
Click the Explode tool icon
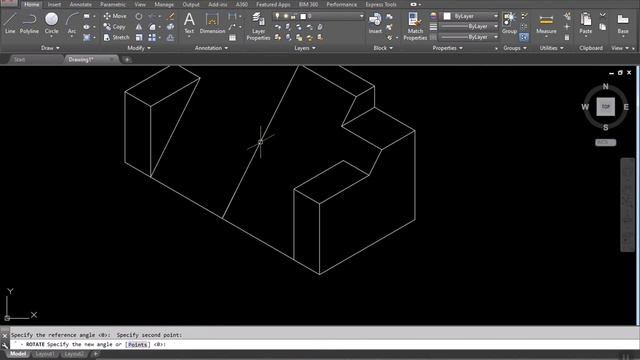point(171,27)
